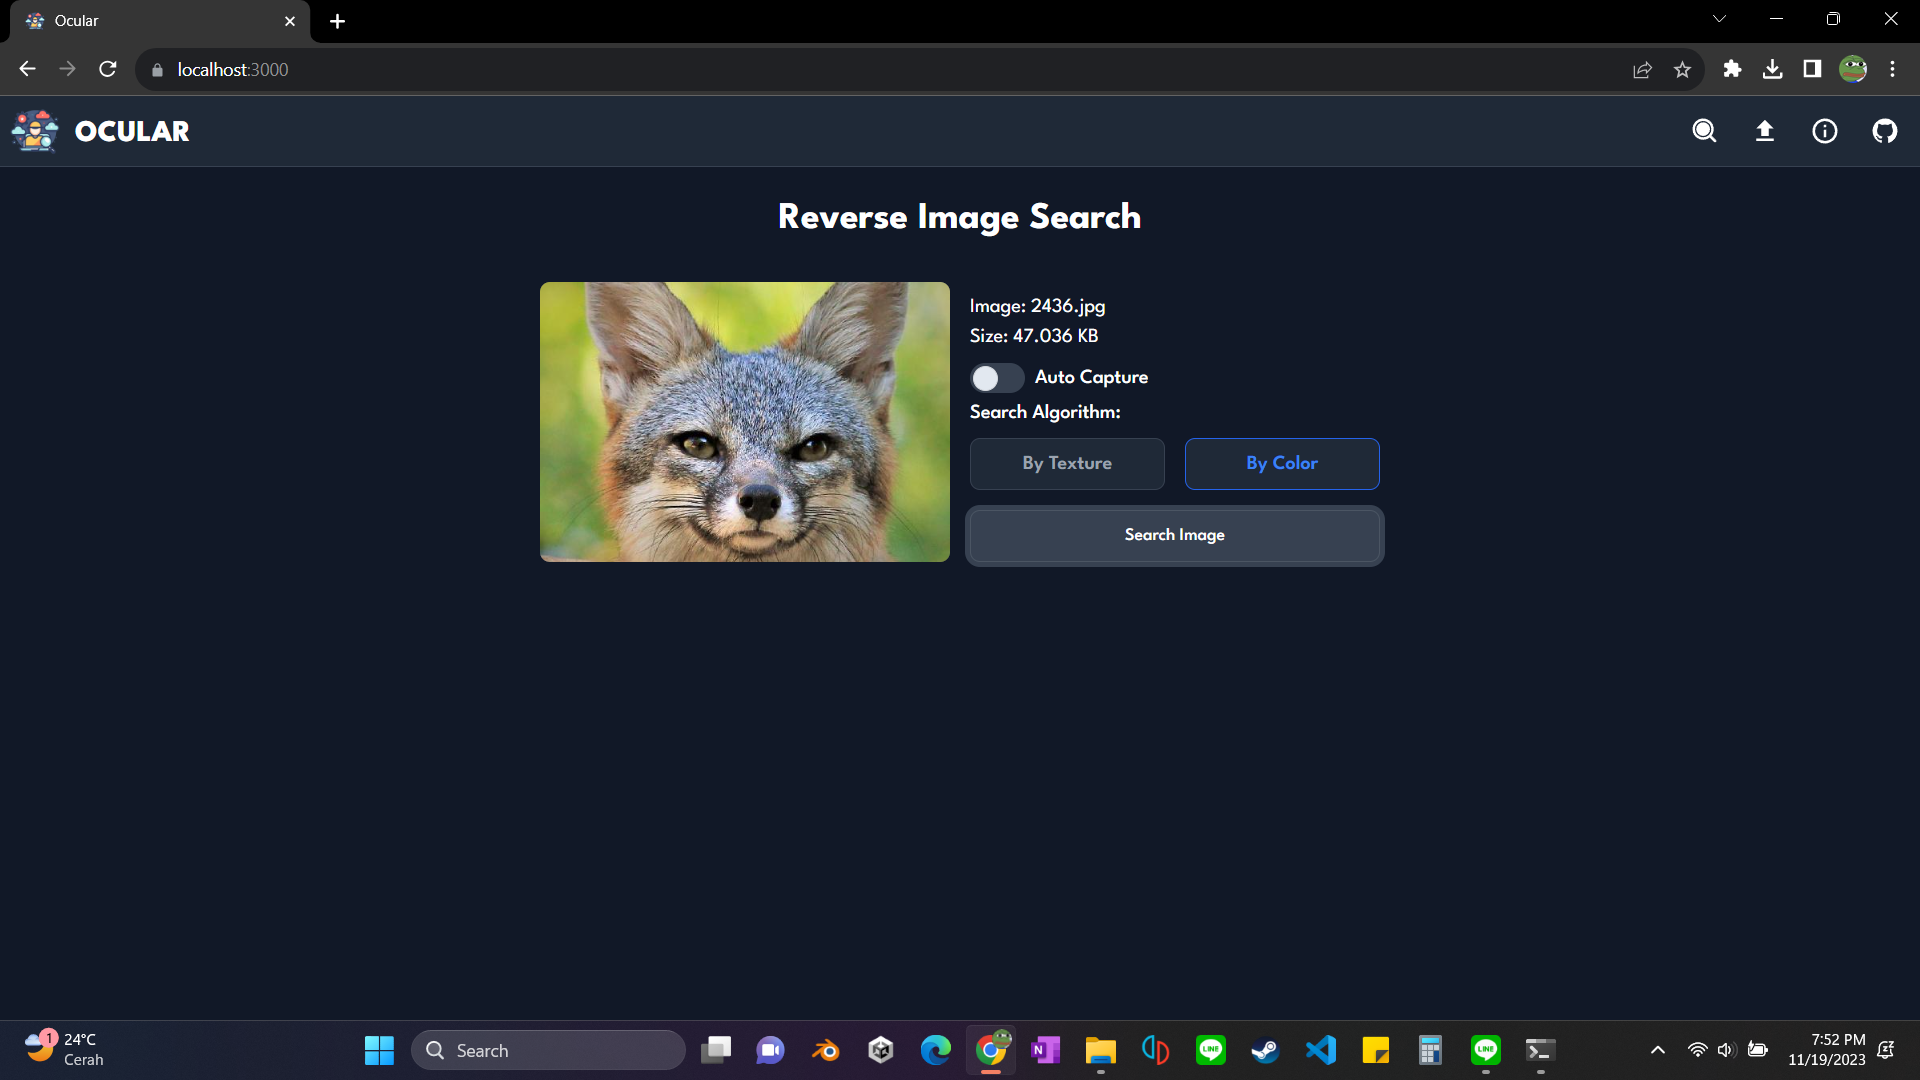Open Visual Studio Code from taskbar
The image size is (1920, 1080).
[x=1321, y=1050]
